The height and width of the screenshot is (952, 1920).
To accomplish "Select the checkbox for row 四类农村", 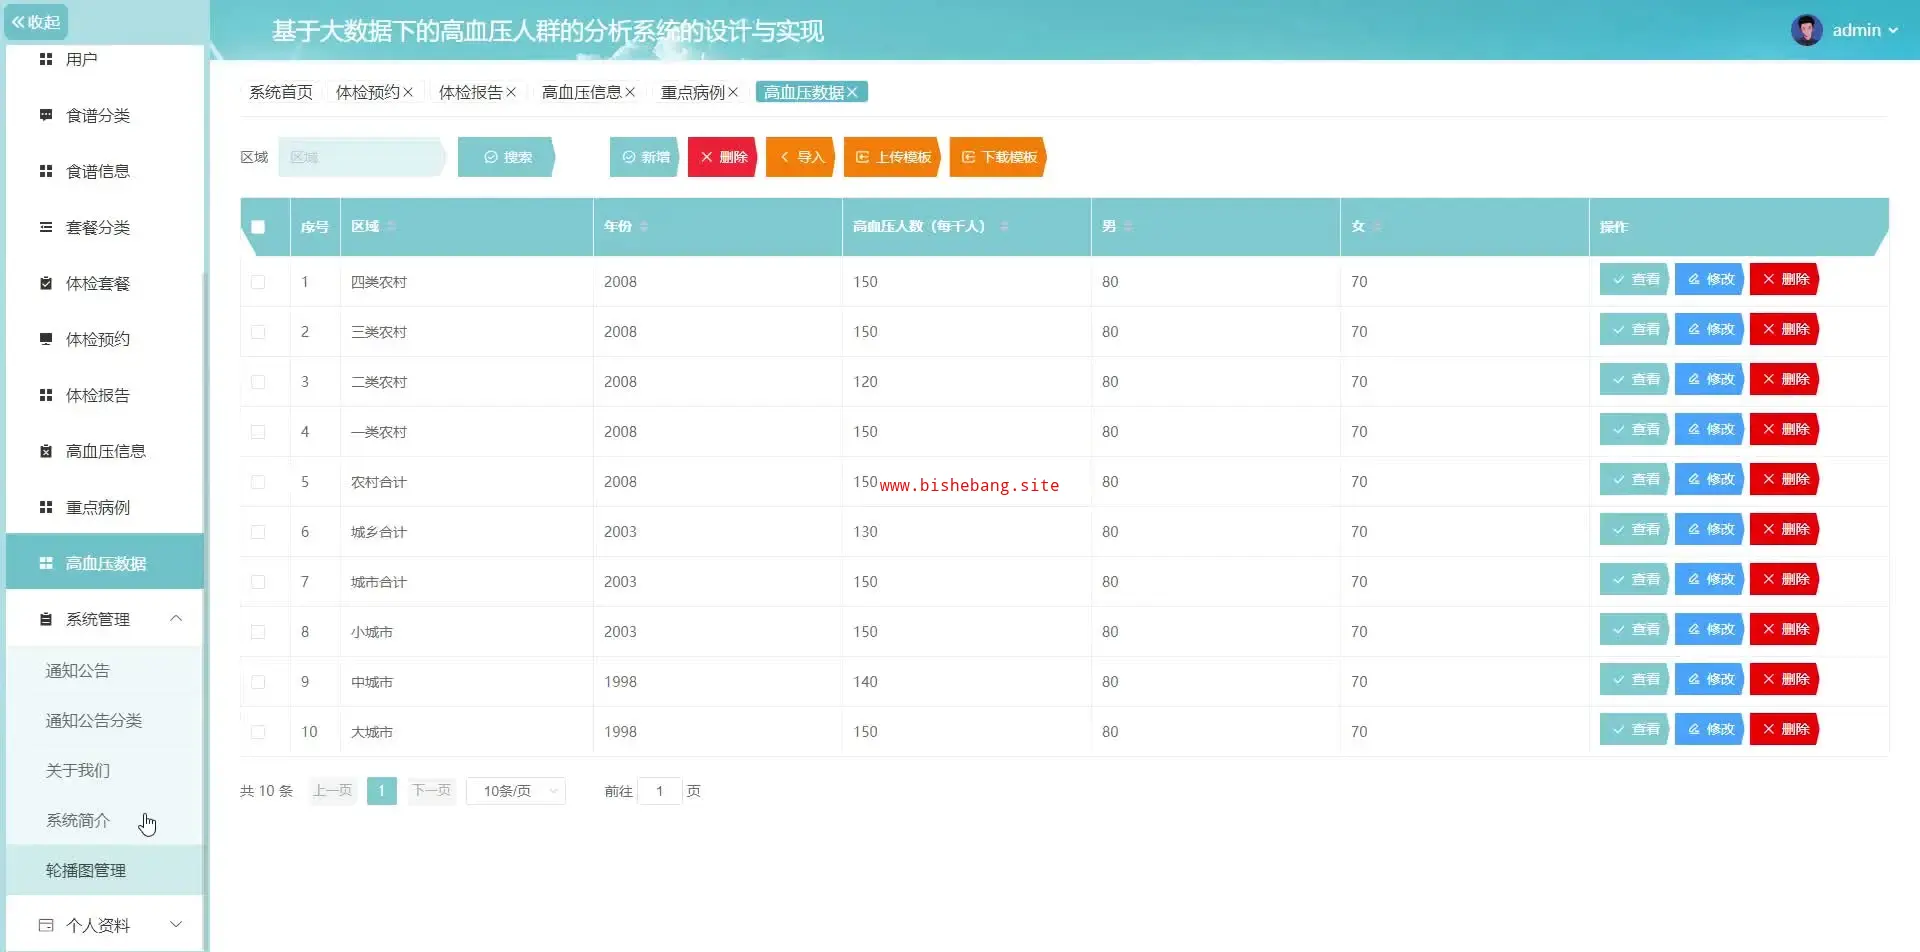I will [x=258, y=282].
